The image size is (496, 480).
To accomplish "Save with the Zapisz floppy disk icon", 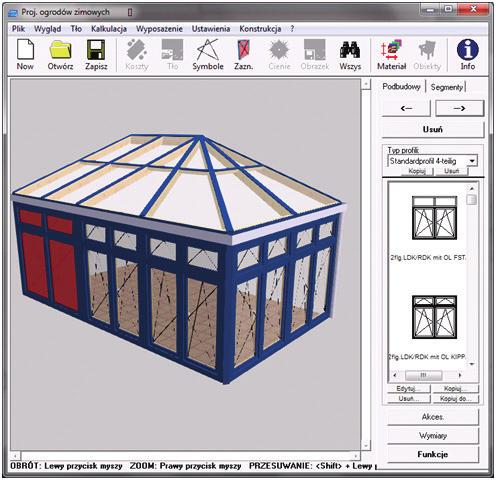I will pos(96,54).
